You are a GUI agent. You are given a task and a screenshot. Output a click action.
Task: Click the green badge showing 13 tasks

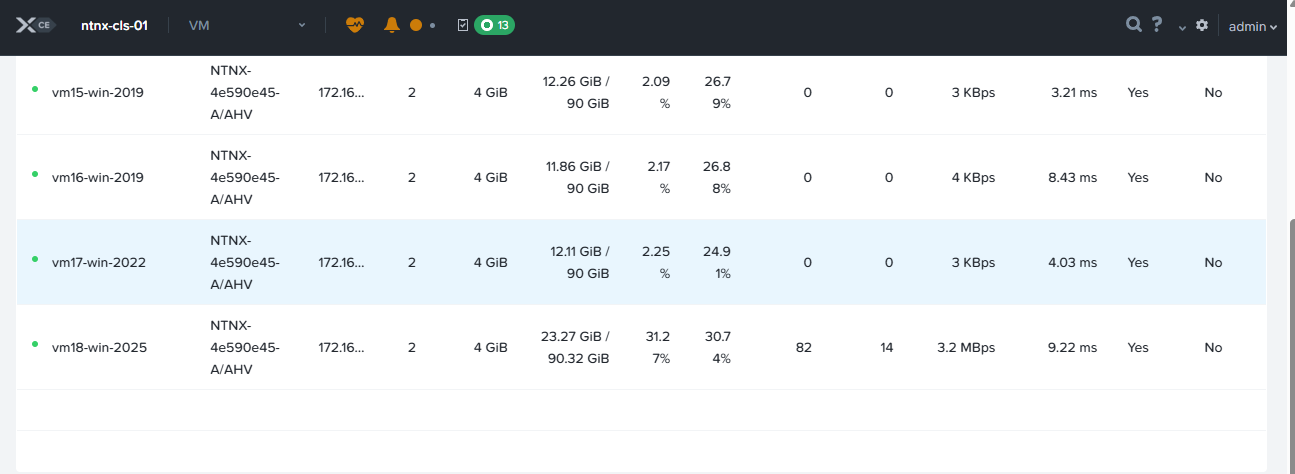pos(495,25)
